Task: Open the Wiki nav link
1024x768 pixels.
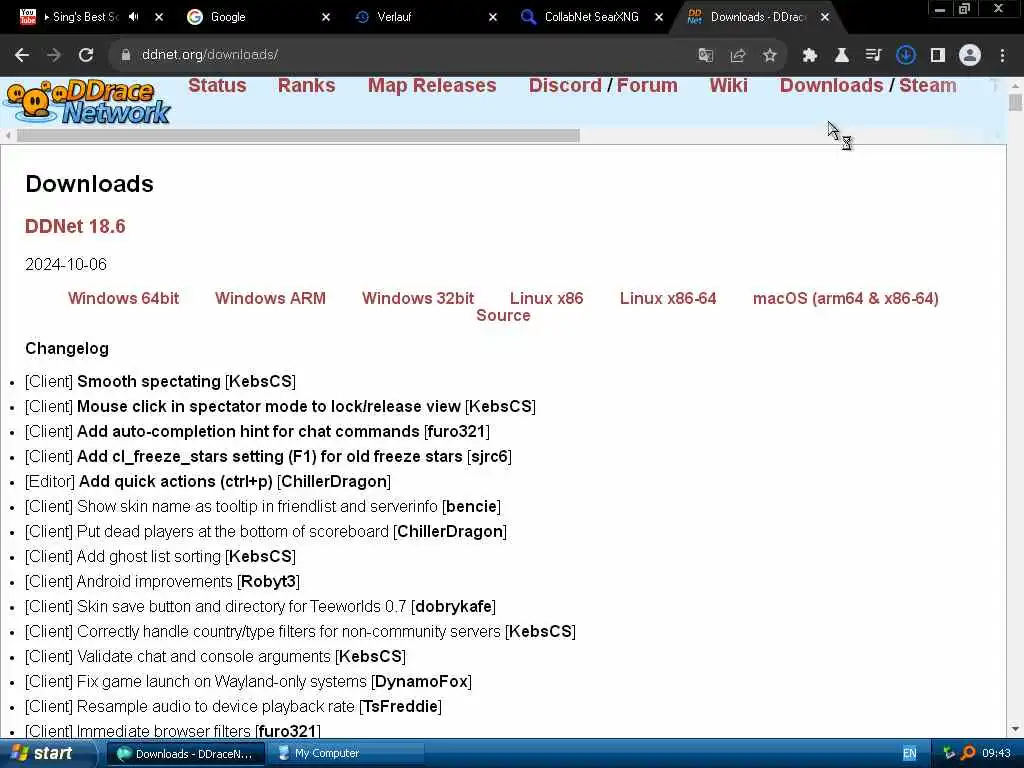Action: click(x=728, y=86)
